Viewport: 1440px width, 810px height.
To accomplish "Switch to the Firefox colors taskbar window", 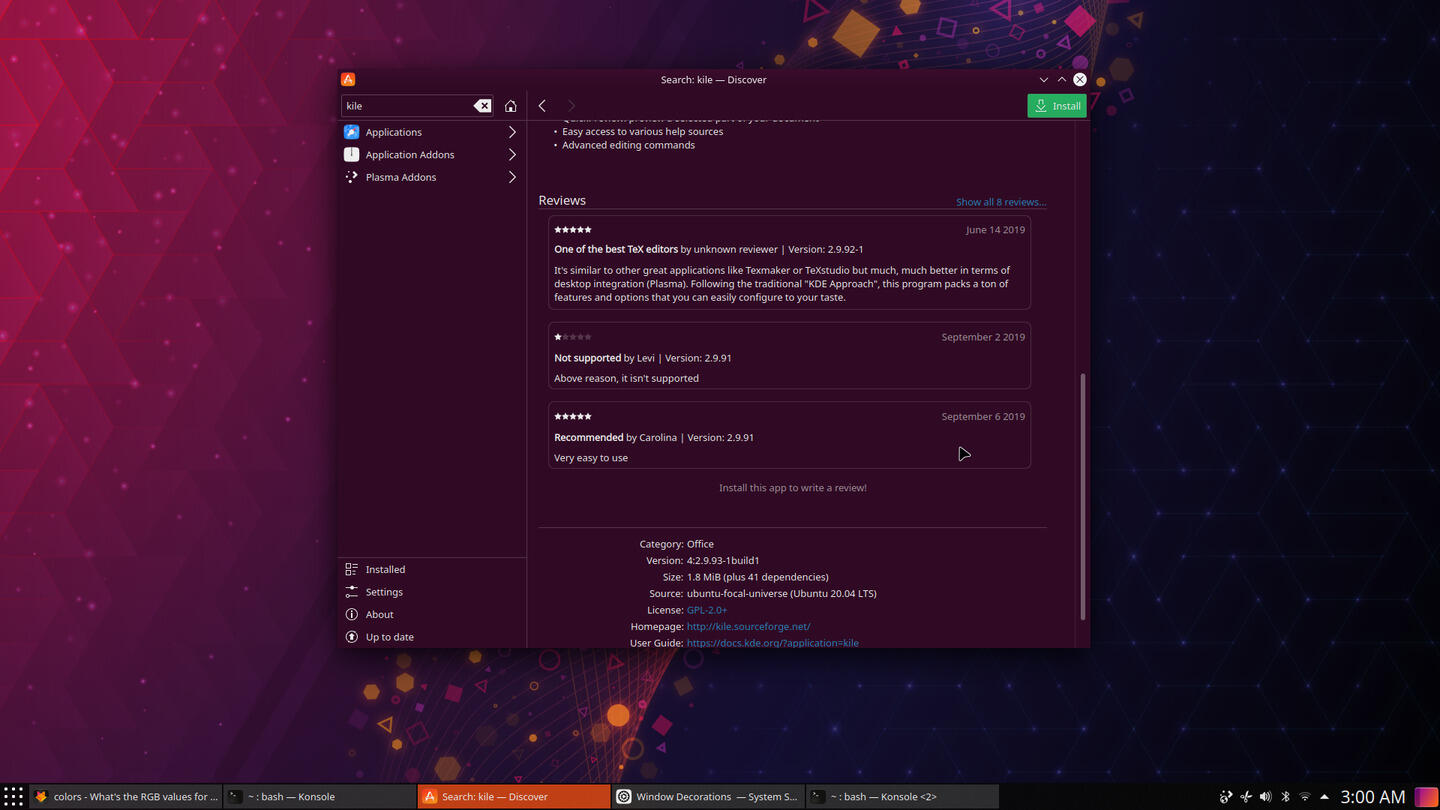I will click(126, 797).
